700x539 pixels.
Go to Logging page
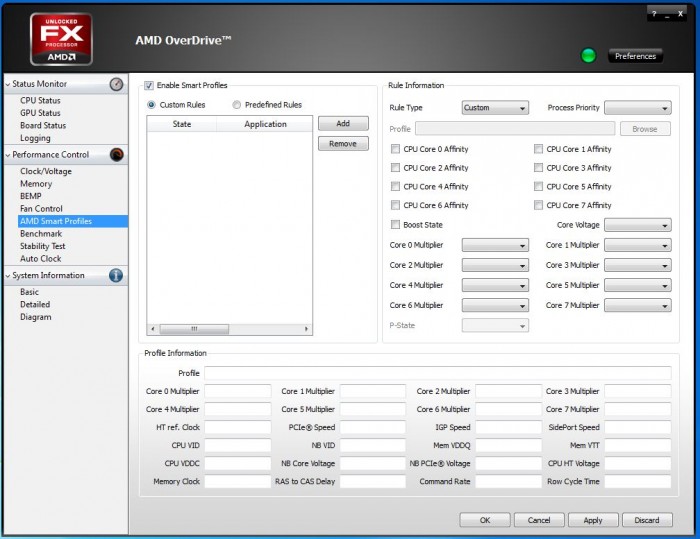coord(35,138)
